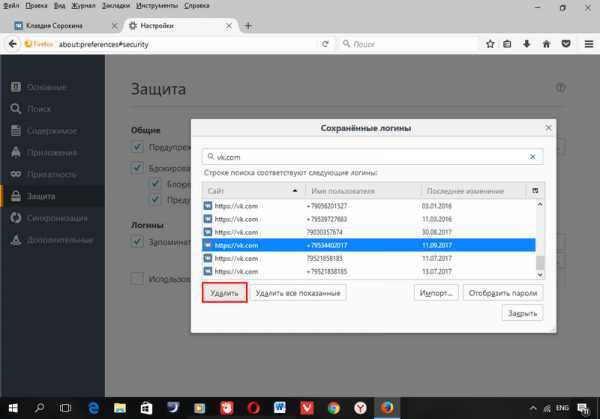Click Отобразить пароли button
Image resolution: width=600 pixels, height=419 pixels.
503,293
